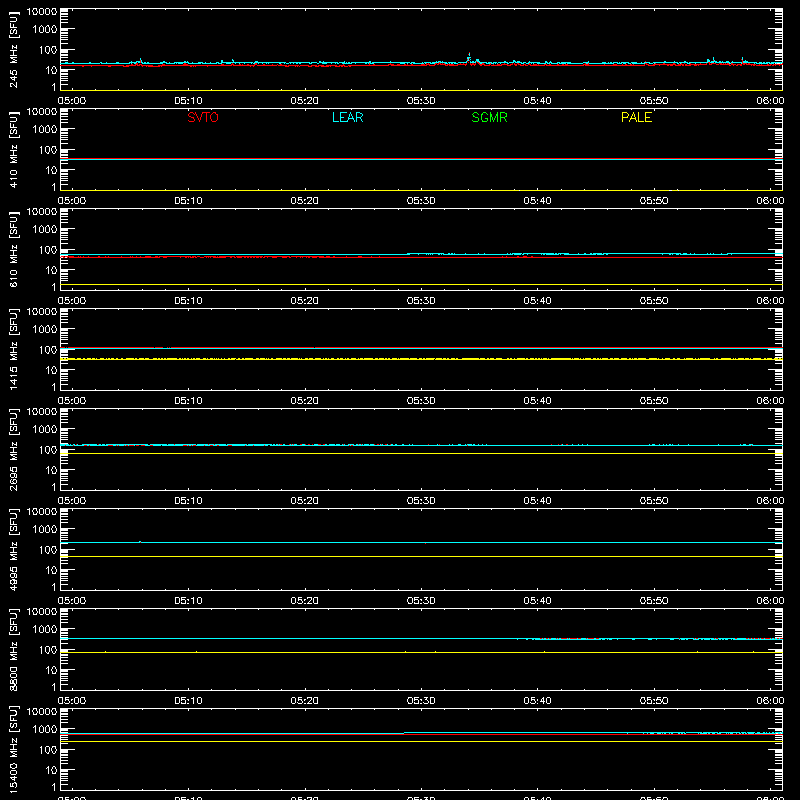Screen dimensions: 800x800
Task: Click 05:40 time label under 410 MHz panel
Action: (x=537, y=201)
